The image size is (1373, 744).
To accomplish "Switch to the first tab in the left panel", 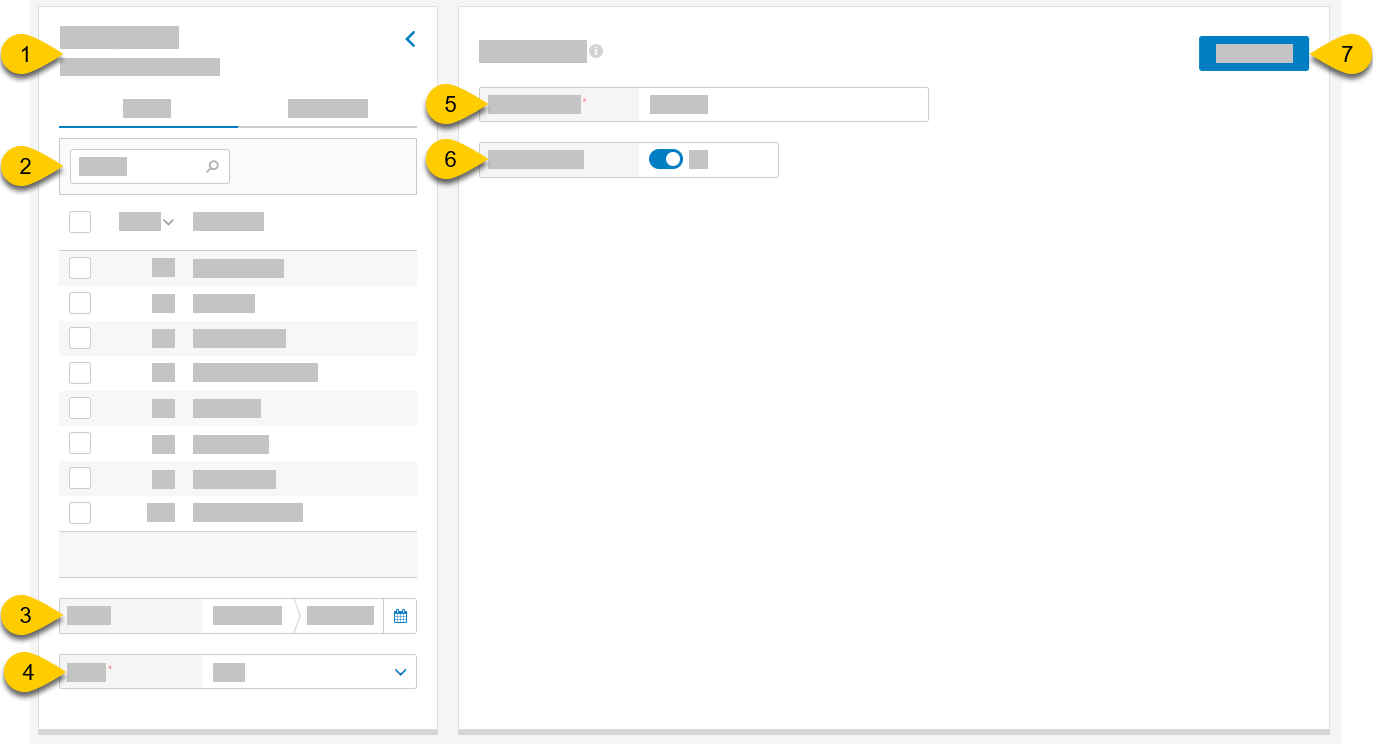I will 147,108.
